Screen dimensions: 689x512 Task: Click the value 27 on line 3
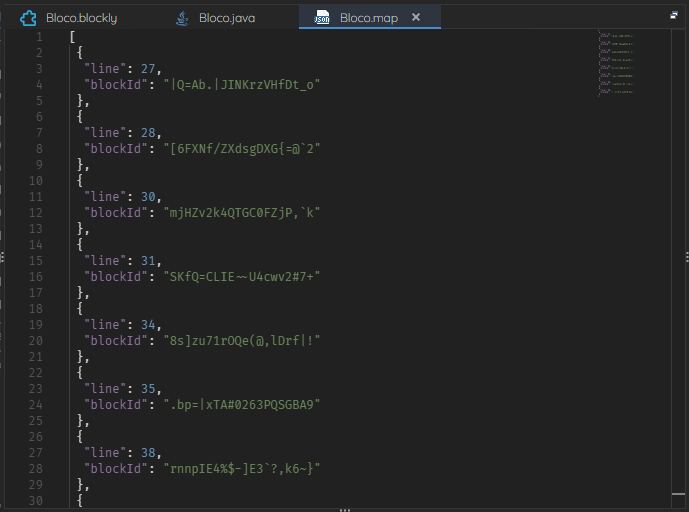coord(148,69)
